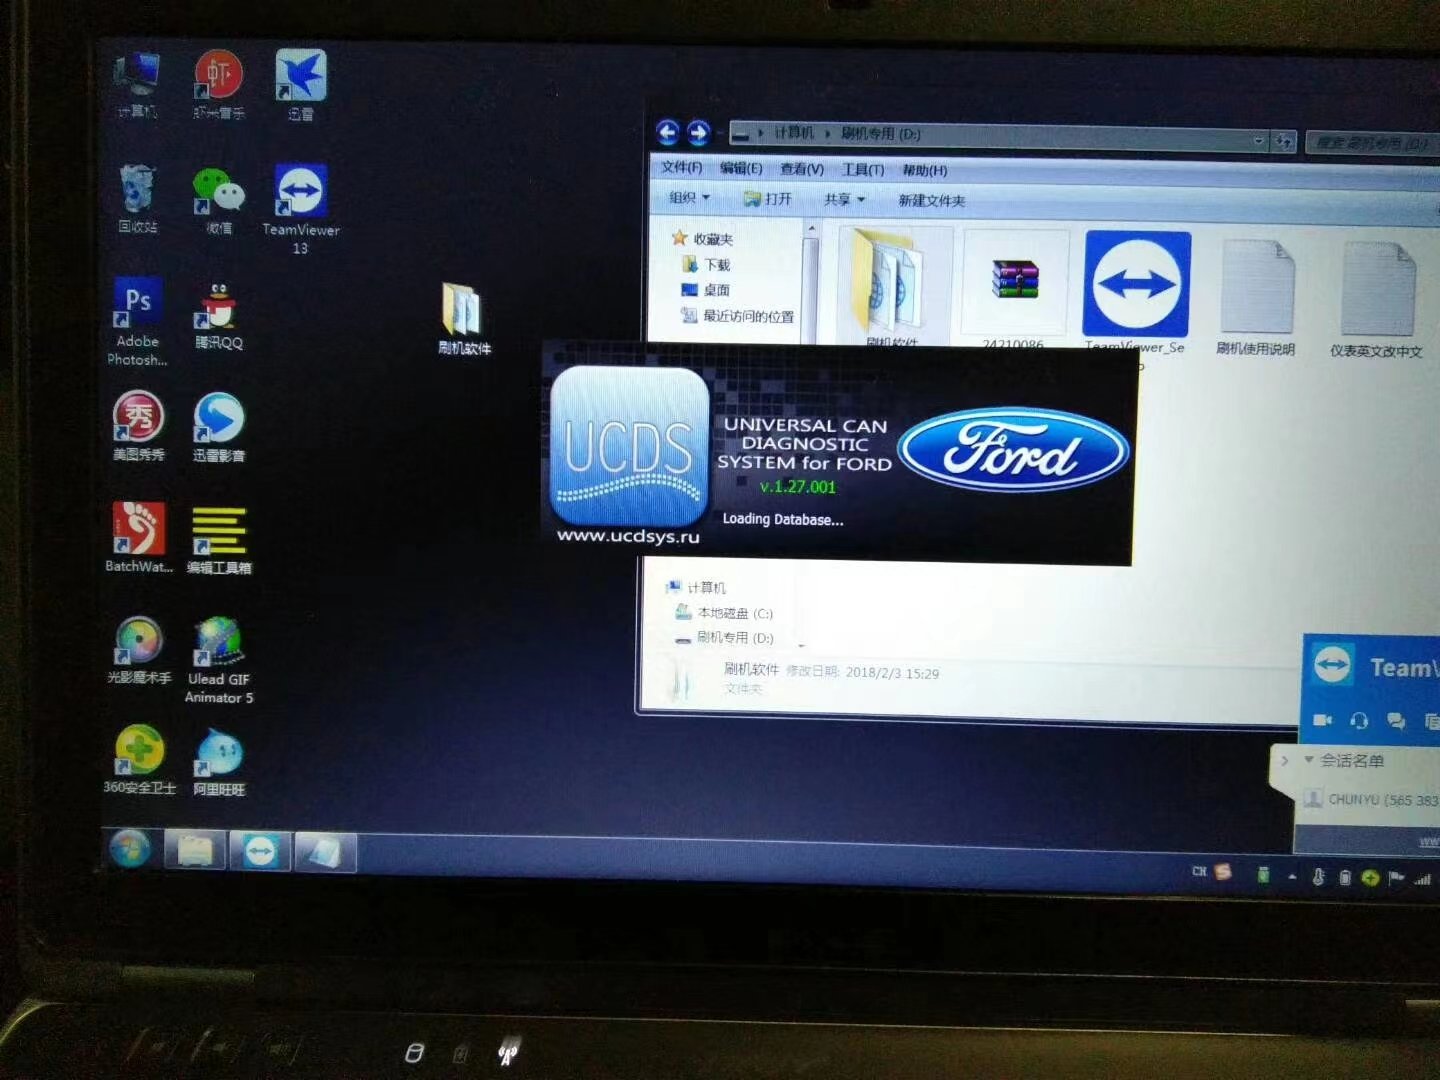Viewport: 1440px width, 1080px height.
Task: Click the headset audio icon in TeamViewer panel
Action: pyautogui.click(x=1359, y=720)
